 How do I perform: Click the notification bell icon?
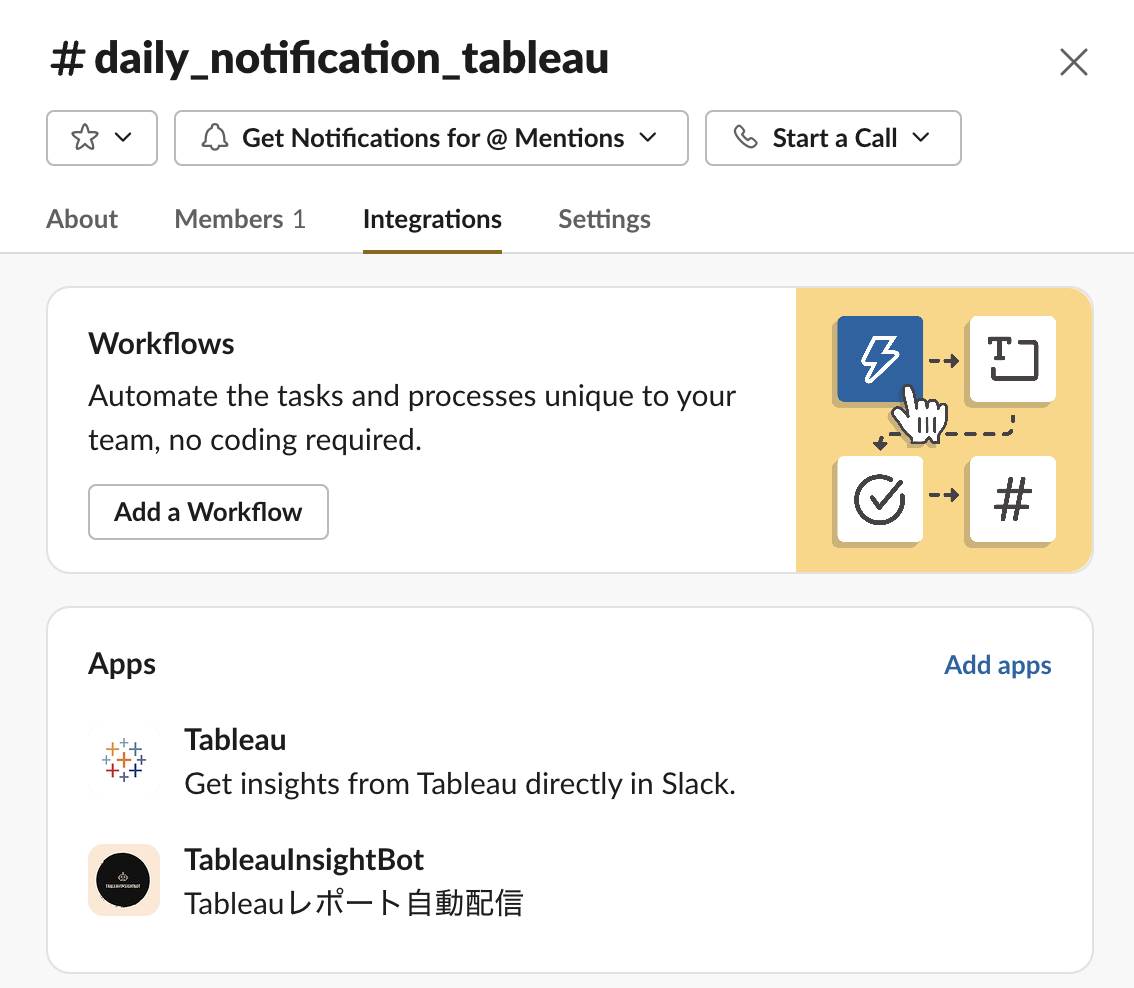pos(215,137)
